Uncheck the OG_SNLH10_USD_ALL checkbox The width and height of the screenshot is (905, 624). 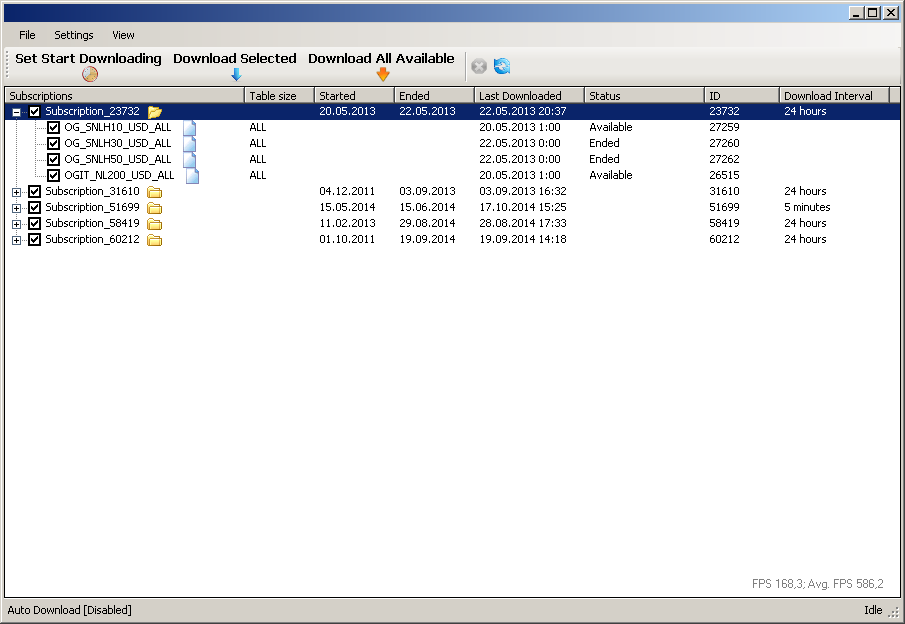coord(54,128)
